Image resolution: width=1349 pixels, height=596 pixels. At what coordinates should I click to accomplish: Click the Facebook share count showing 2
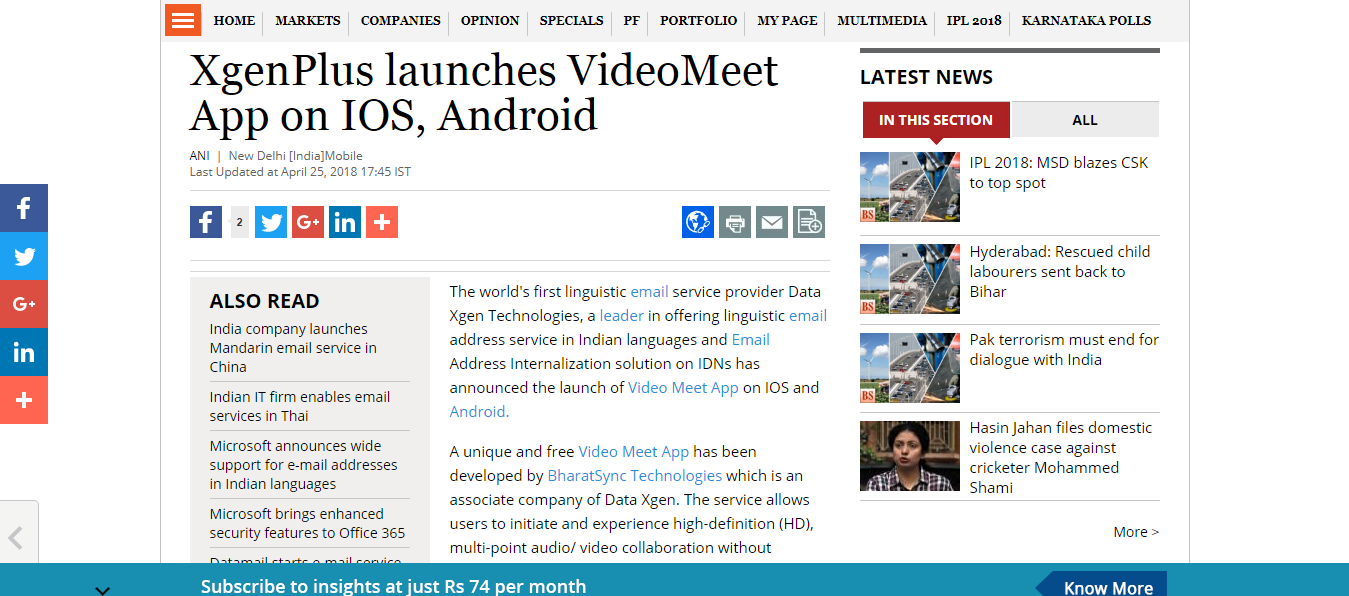(x=240, y=222)
